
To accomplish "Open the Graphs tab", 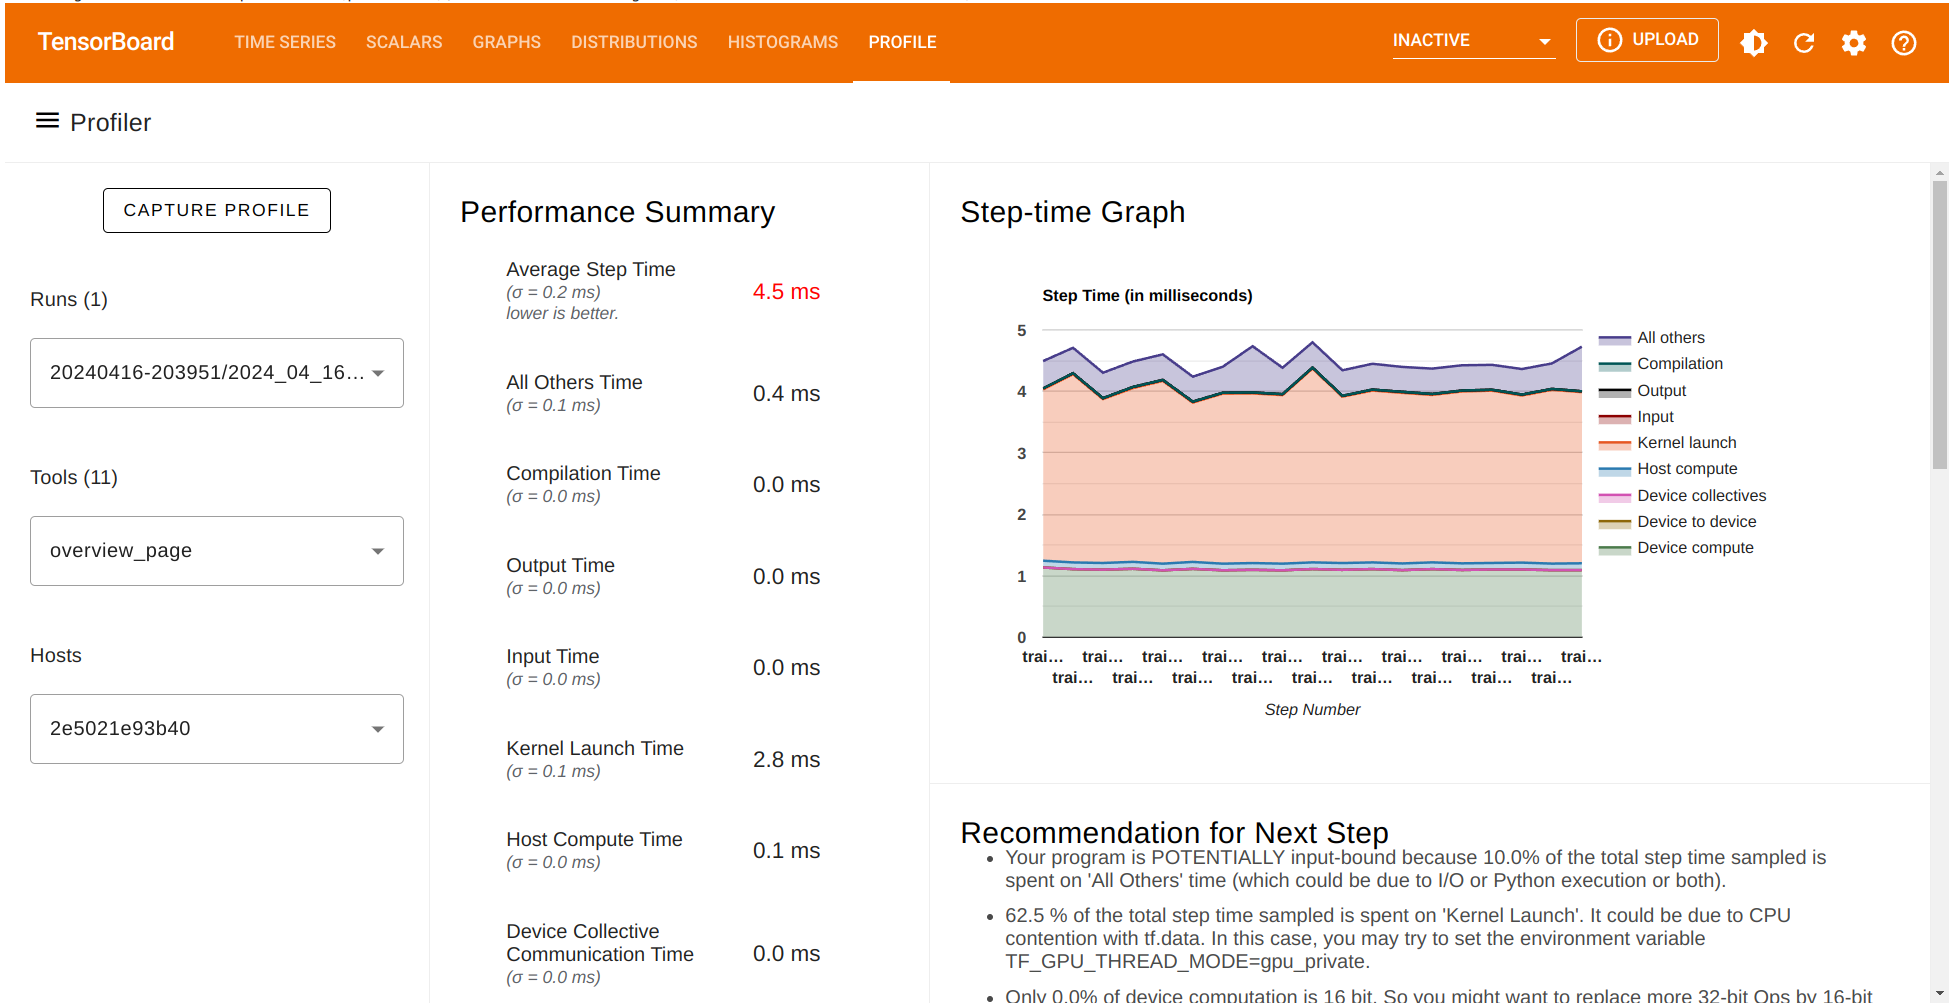I will coord(507,42).
